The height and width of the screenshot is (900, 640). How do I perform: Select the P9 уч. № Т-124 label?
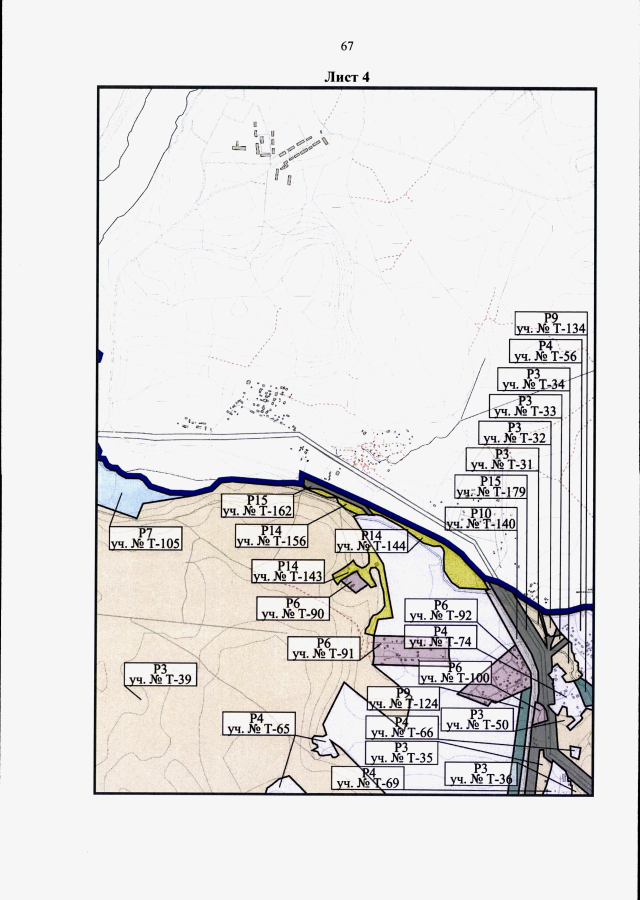tap(403, 698)
